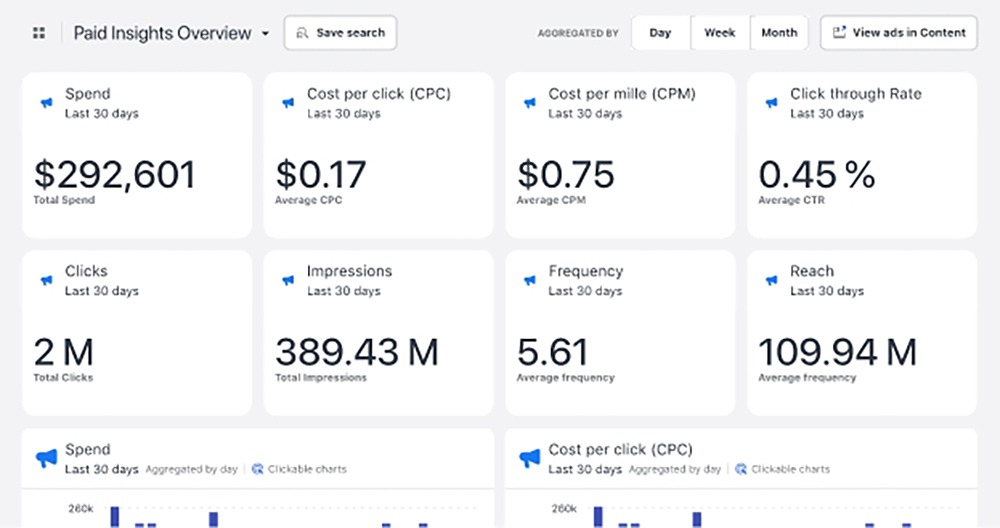
Task: Click the Save search button
Action: pyautogui.click(x=340, y=33)
